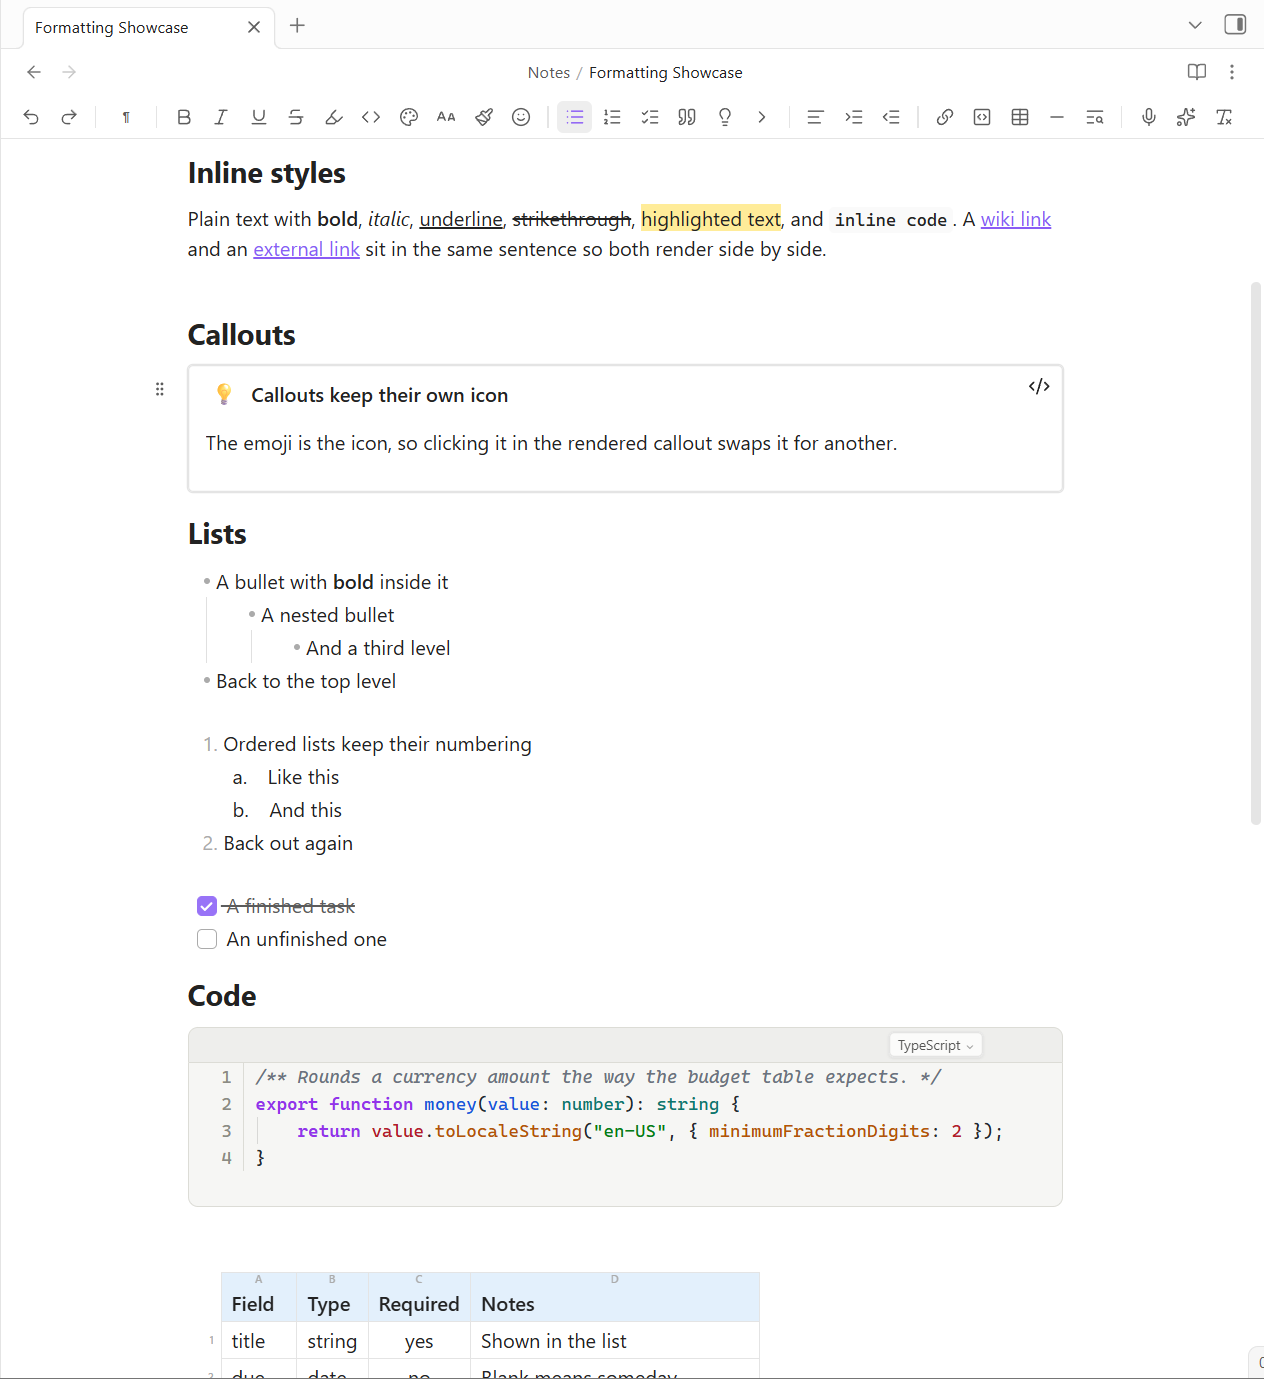Screen dimensions: 1264x1379
Task: Open the font size AA option
Action: pyautogui.click(x=446, y=117)
